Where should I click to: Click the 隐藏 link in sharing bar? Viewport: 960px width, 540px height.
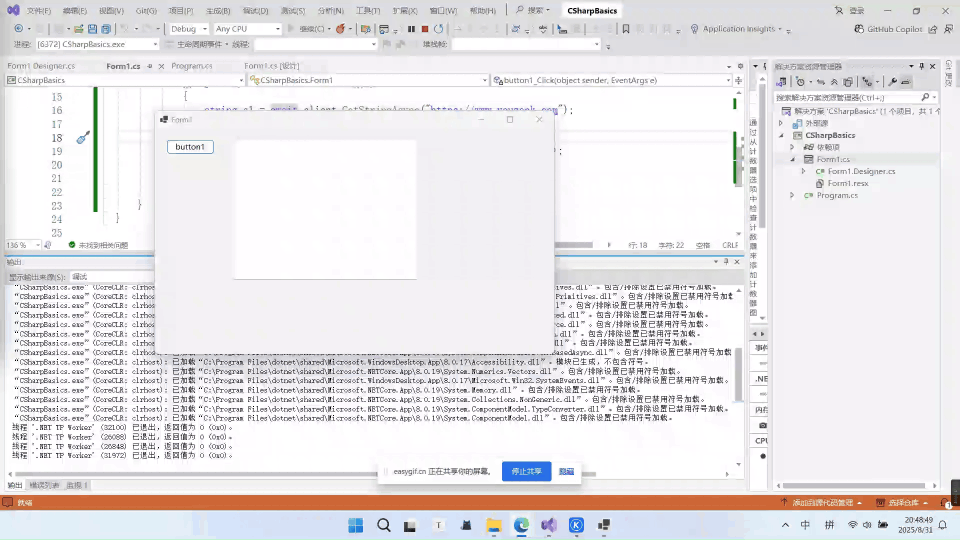[x=566, y=471]
